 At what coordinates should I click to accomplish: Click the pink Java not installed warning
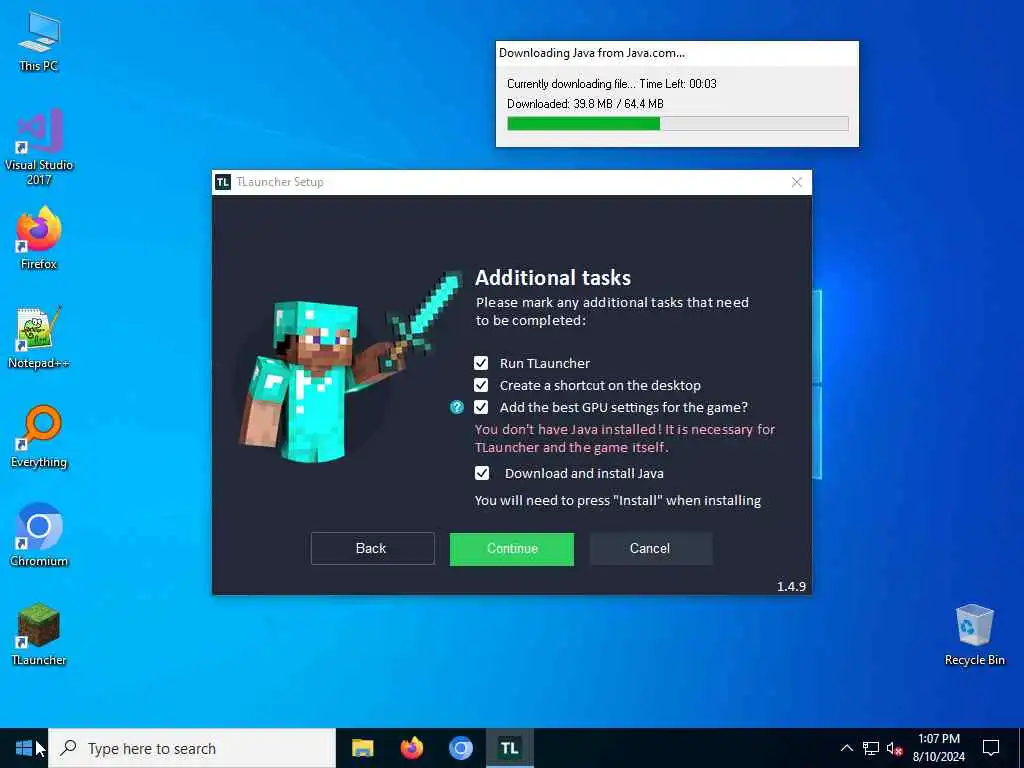coord(624,438)
